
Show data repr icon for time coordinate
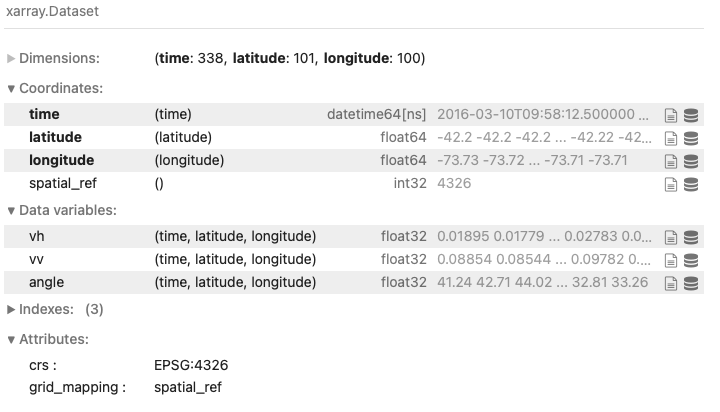point(691,115)
